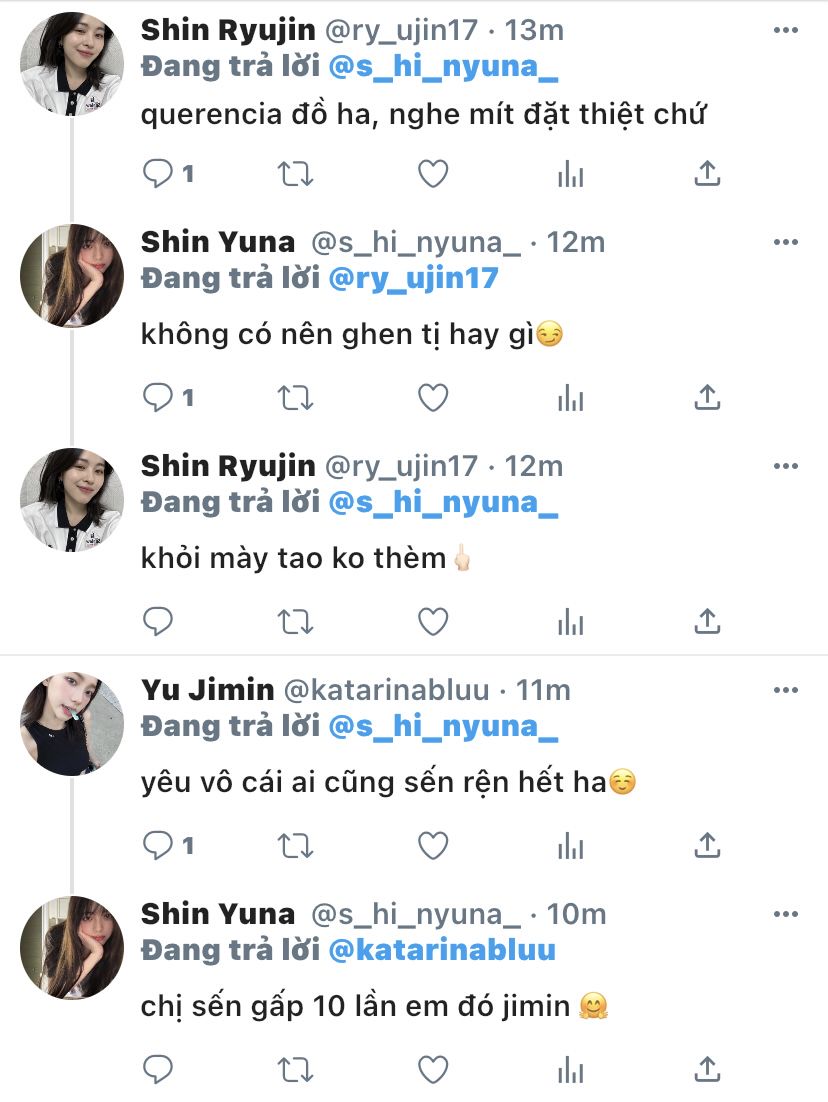Retweet Yuna's "không có nên ghen tị" tweet

(295, 399)
